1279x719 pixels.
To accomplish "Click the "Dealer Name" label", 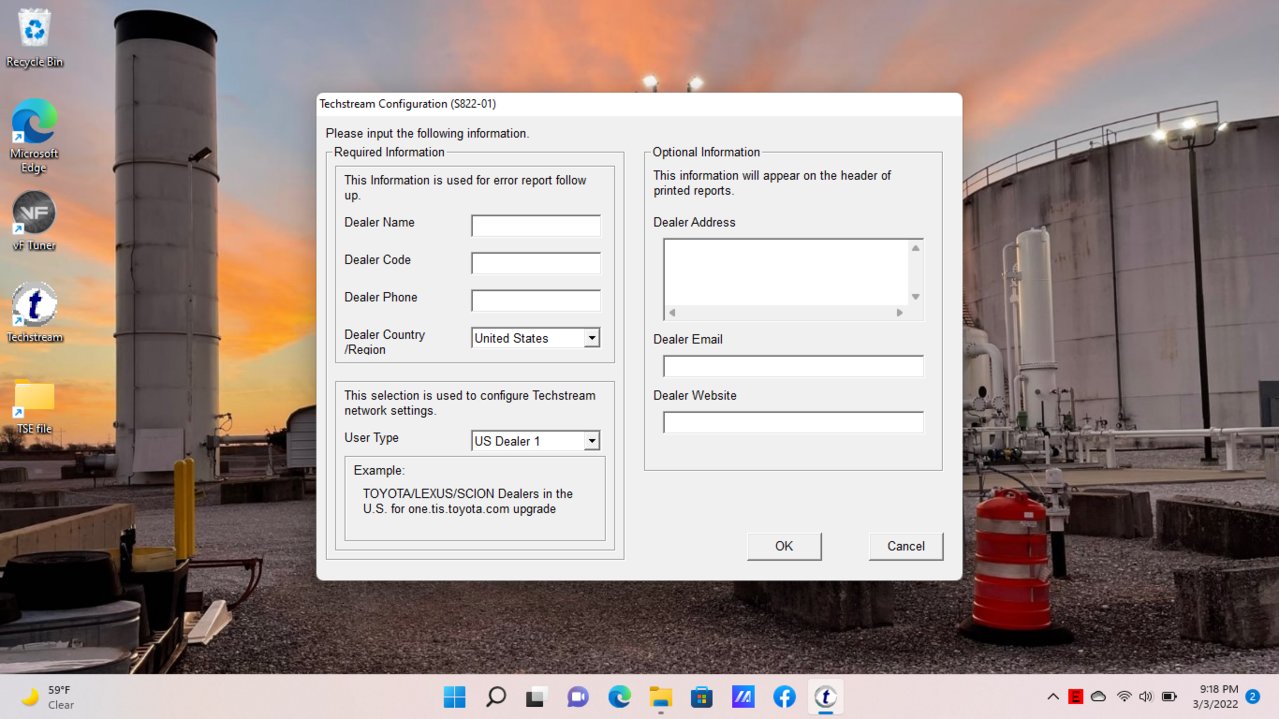I will (379, 222).
